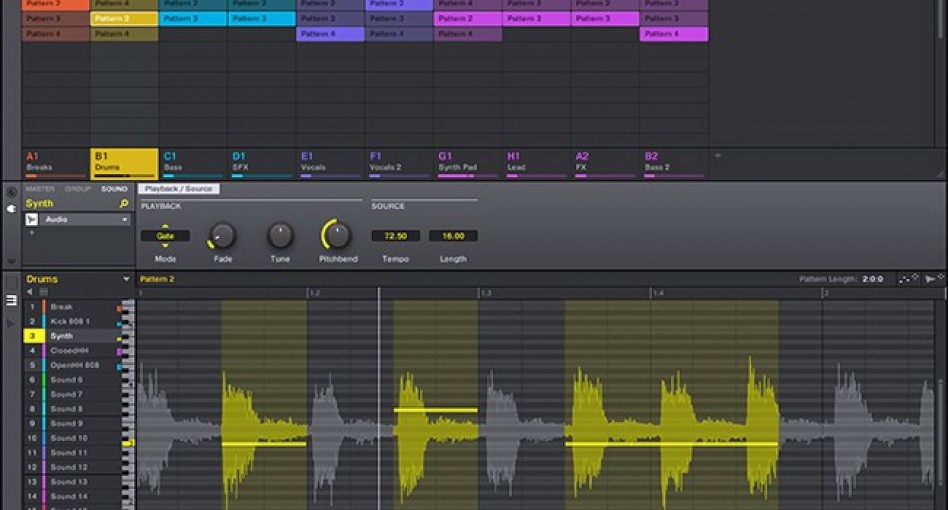
Task: Select Pattern 3 clip in Breaks column
Action: pos(56,19)
